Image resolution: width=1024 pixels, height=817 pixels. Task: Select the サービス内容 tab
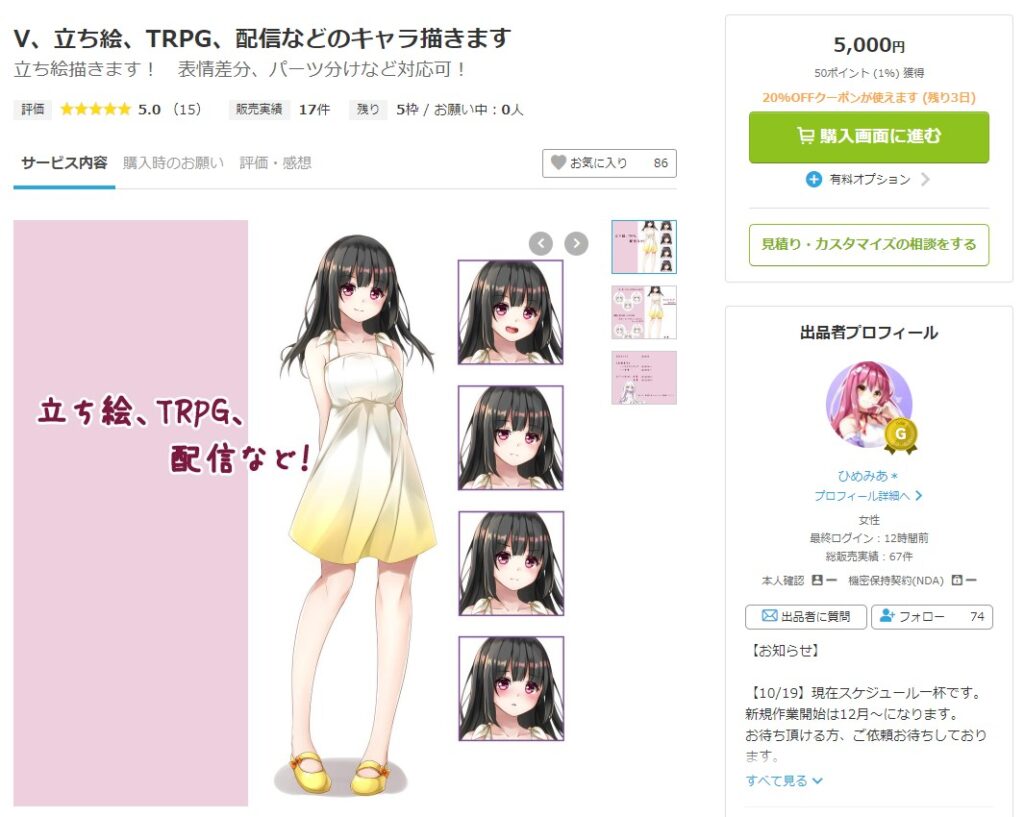pyautogui.click(x=64, y=163)
